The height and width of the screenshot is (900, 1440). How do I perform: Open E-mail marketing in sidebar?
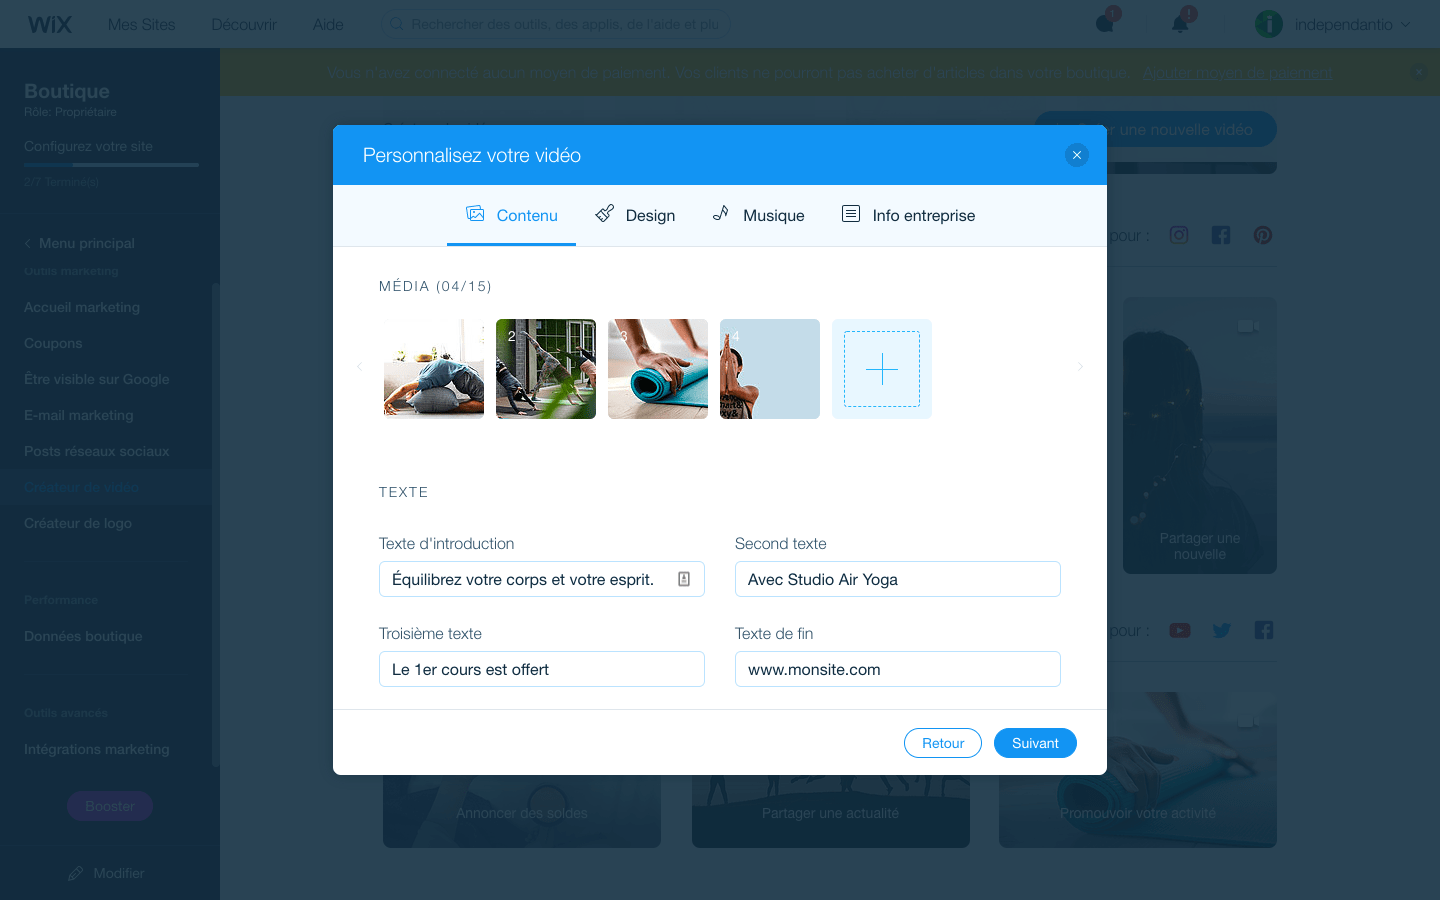tap(79, 415)
